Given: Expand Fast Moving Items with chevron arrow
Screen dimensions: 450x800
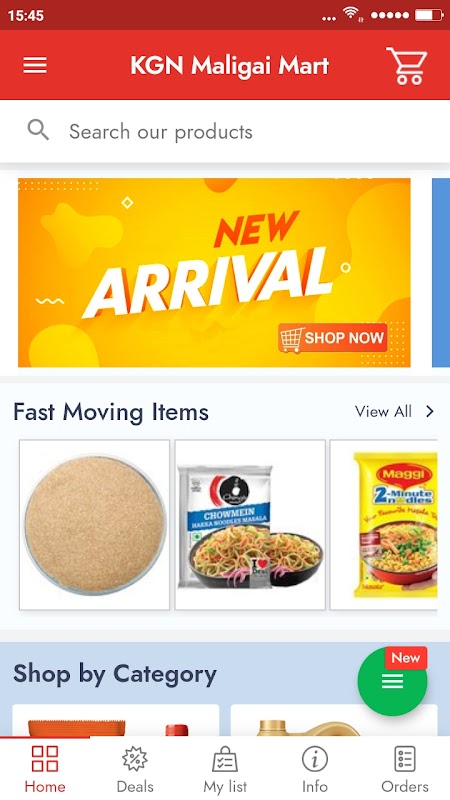Looking at the screenshot, I should 430,411.
